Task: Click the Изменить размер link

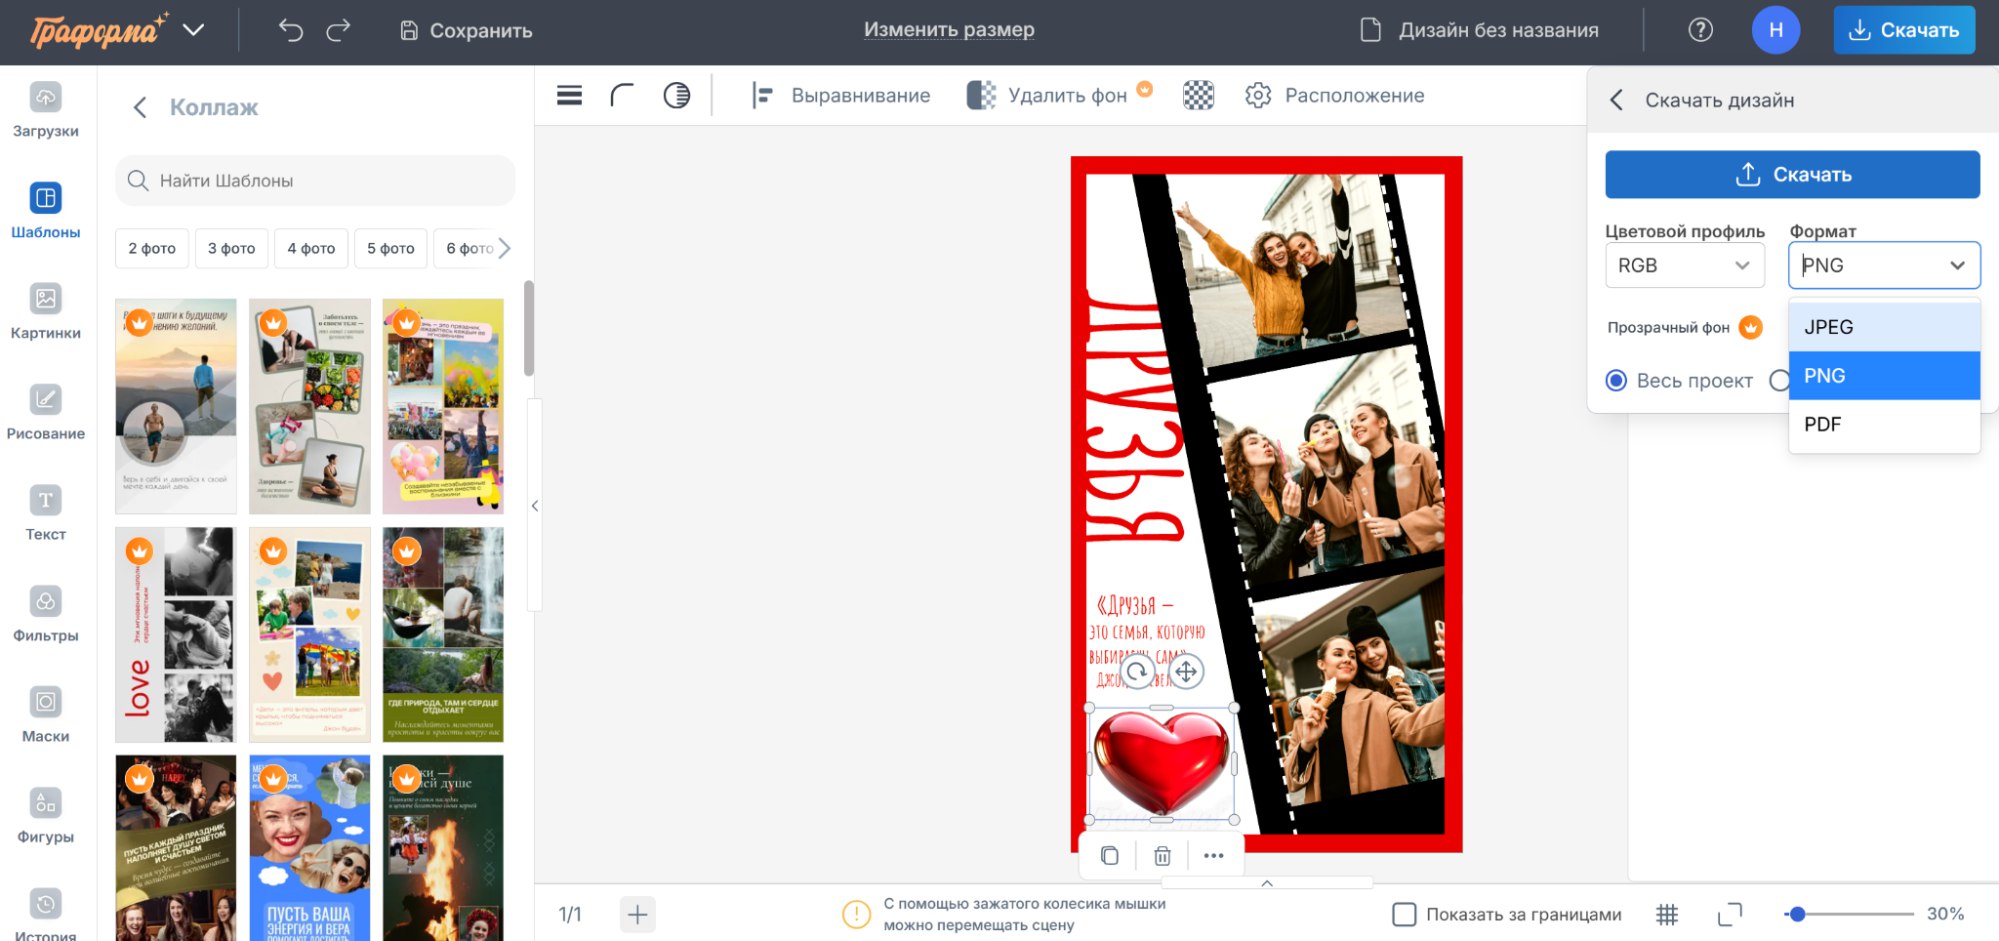Action: [x=949, y=30]
